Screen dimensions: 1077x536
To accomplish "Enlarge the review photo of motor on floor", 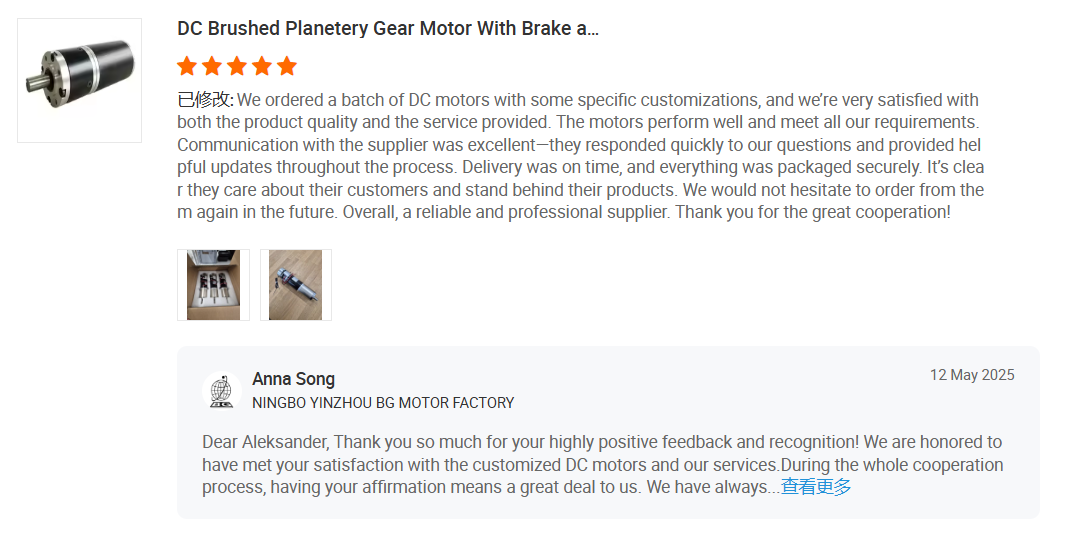I will click(x=296, y=285).
